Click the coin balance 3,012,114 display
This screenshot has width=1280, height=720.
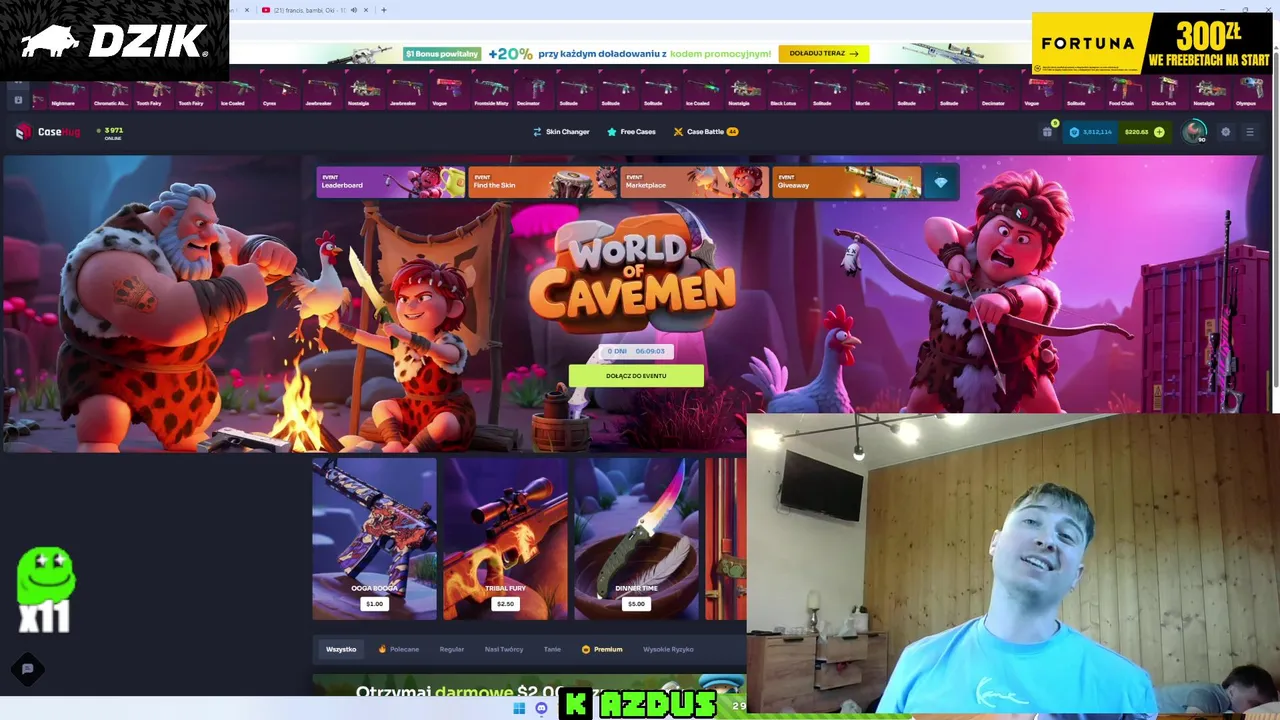point(1091,132)
